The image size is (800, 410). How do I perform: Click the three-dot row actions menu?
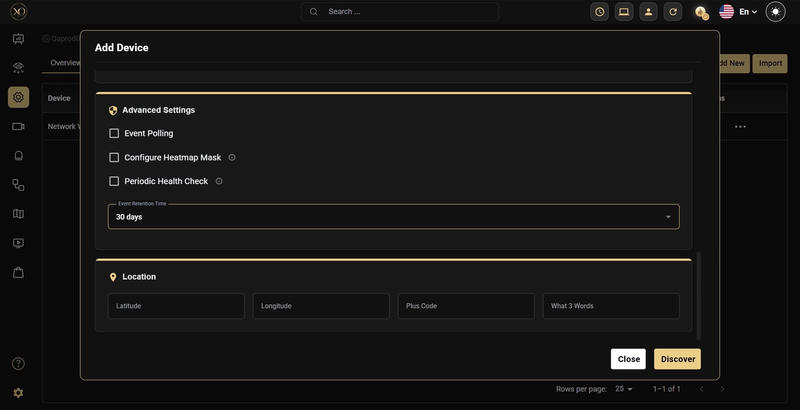740,126
